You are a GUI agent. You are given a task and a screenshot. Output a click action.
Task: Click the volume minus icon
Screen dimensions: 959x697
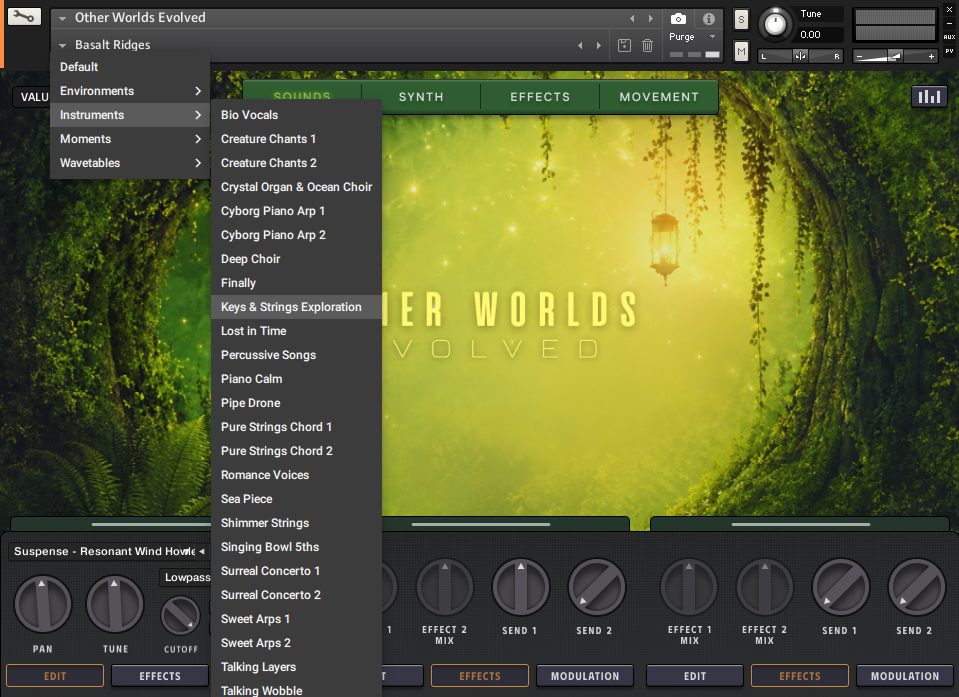(x=859, y=56)
